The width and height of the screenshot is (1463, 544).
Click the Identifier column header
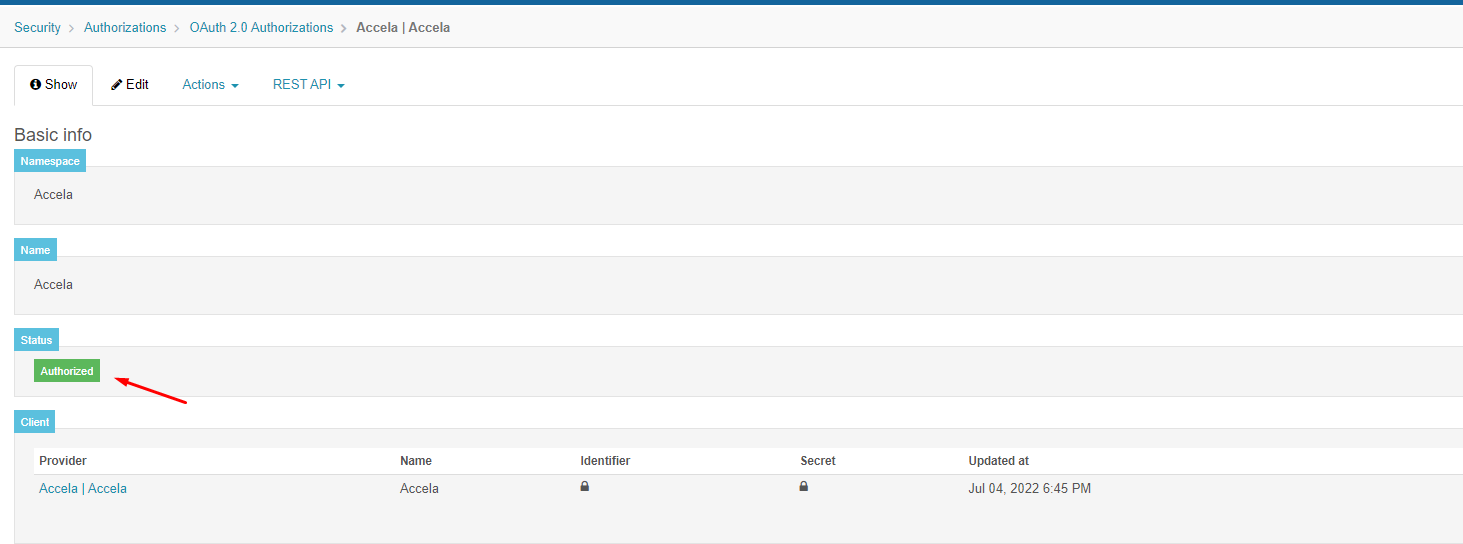click(x=605, y=461)
